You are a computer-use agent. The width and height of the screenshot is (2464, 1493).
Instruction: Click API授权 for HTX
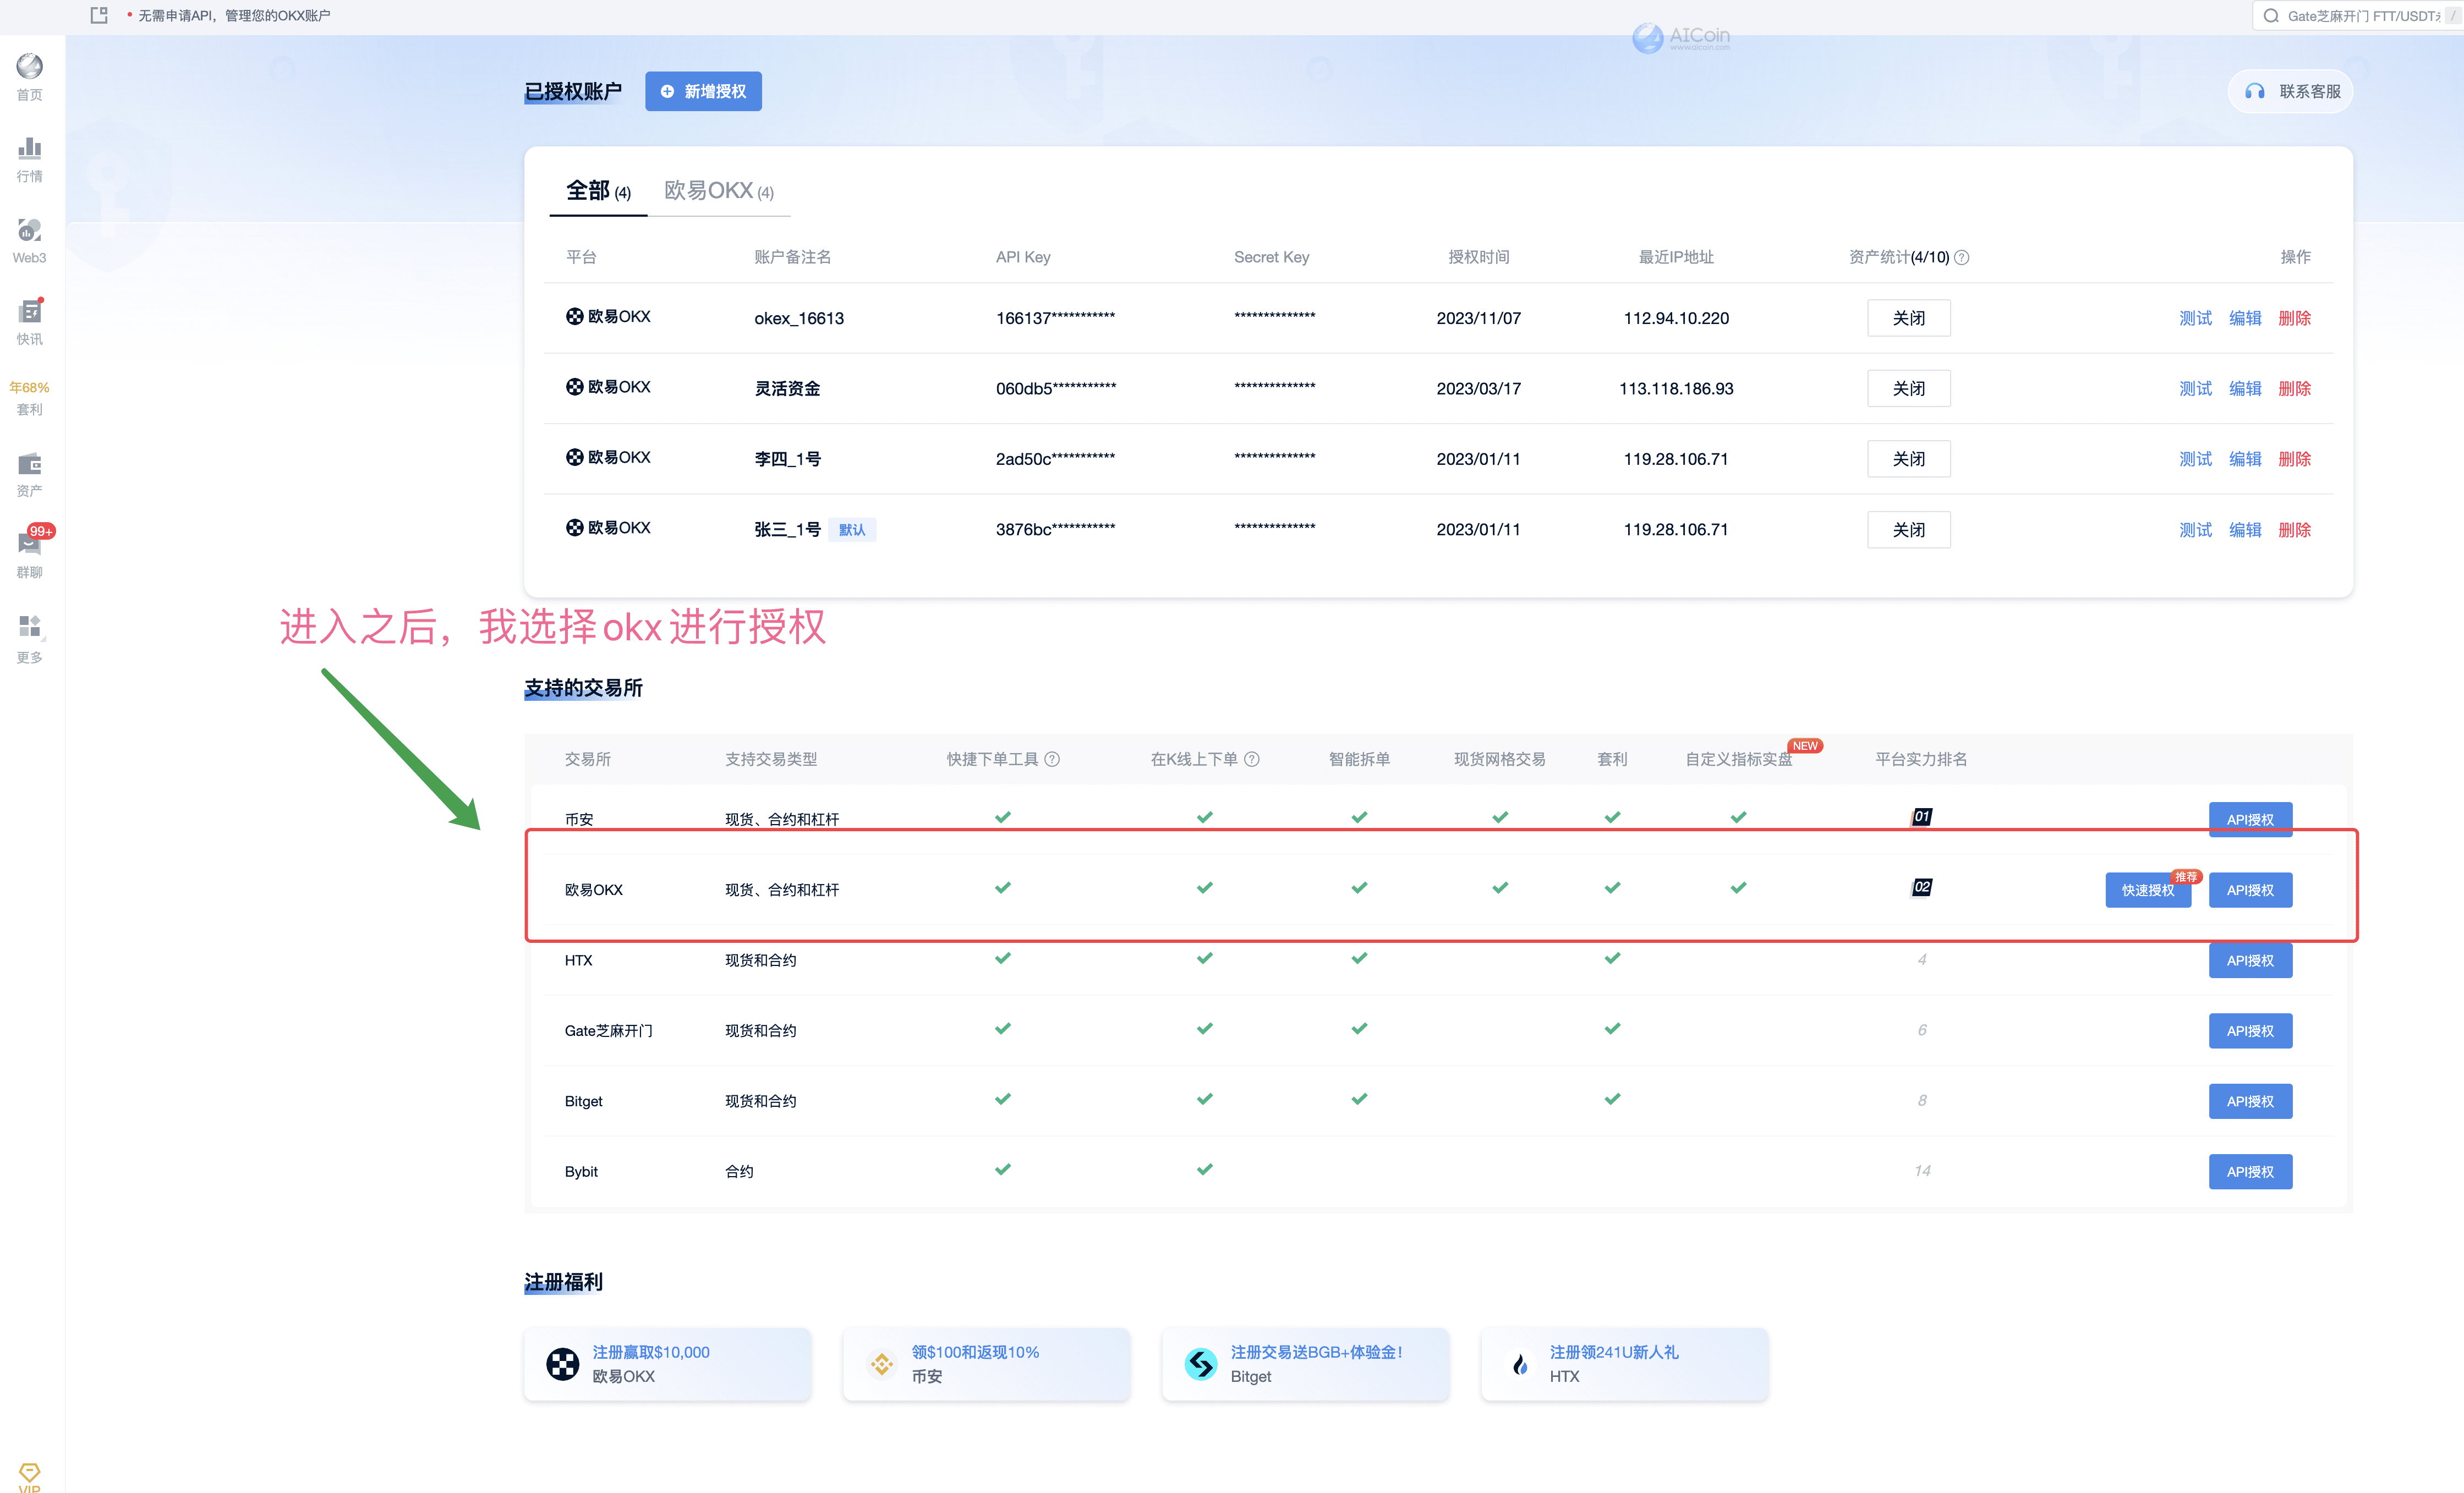[x=2250, y=960]
